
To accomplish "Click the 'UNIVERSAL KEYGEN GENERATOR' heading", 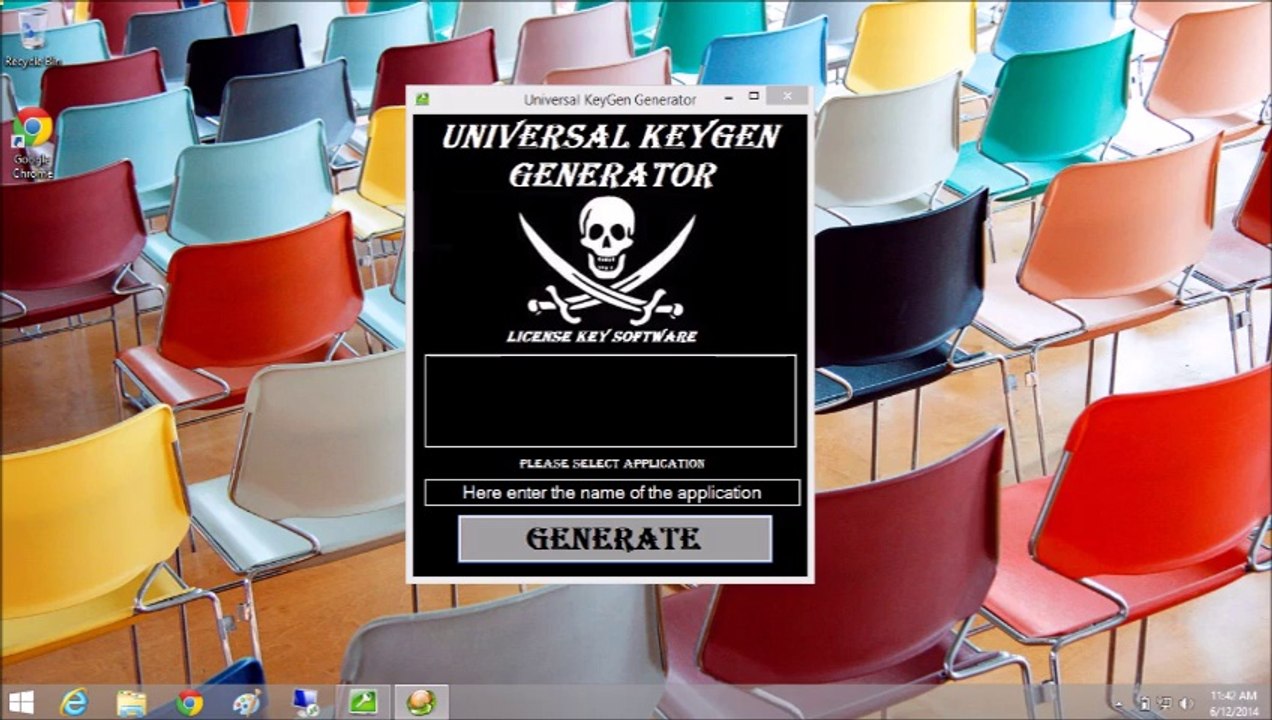I will coord(611,156).
